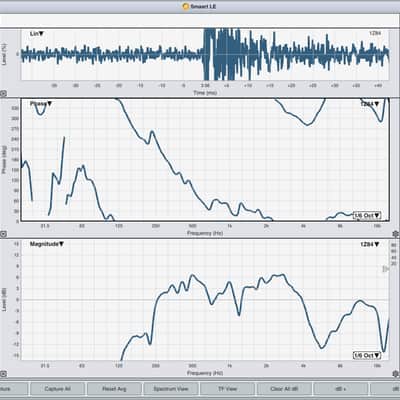
Task: Open the Magnitude plot type dropdown
Action: (x=47, y=244)
